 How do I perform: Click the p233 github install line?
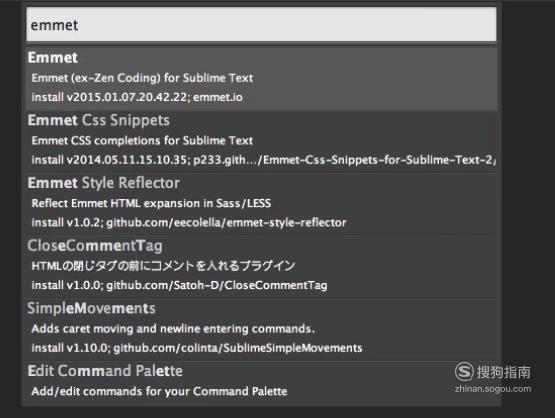coord(264,160)
